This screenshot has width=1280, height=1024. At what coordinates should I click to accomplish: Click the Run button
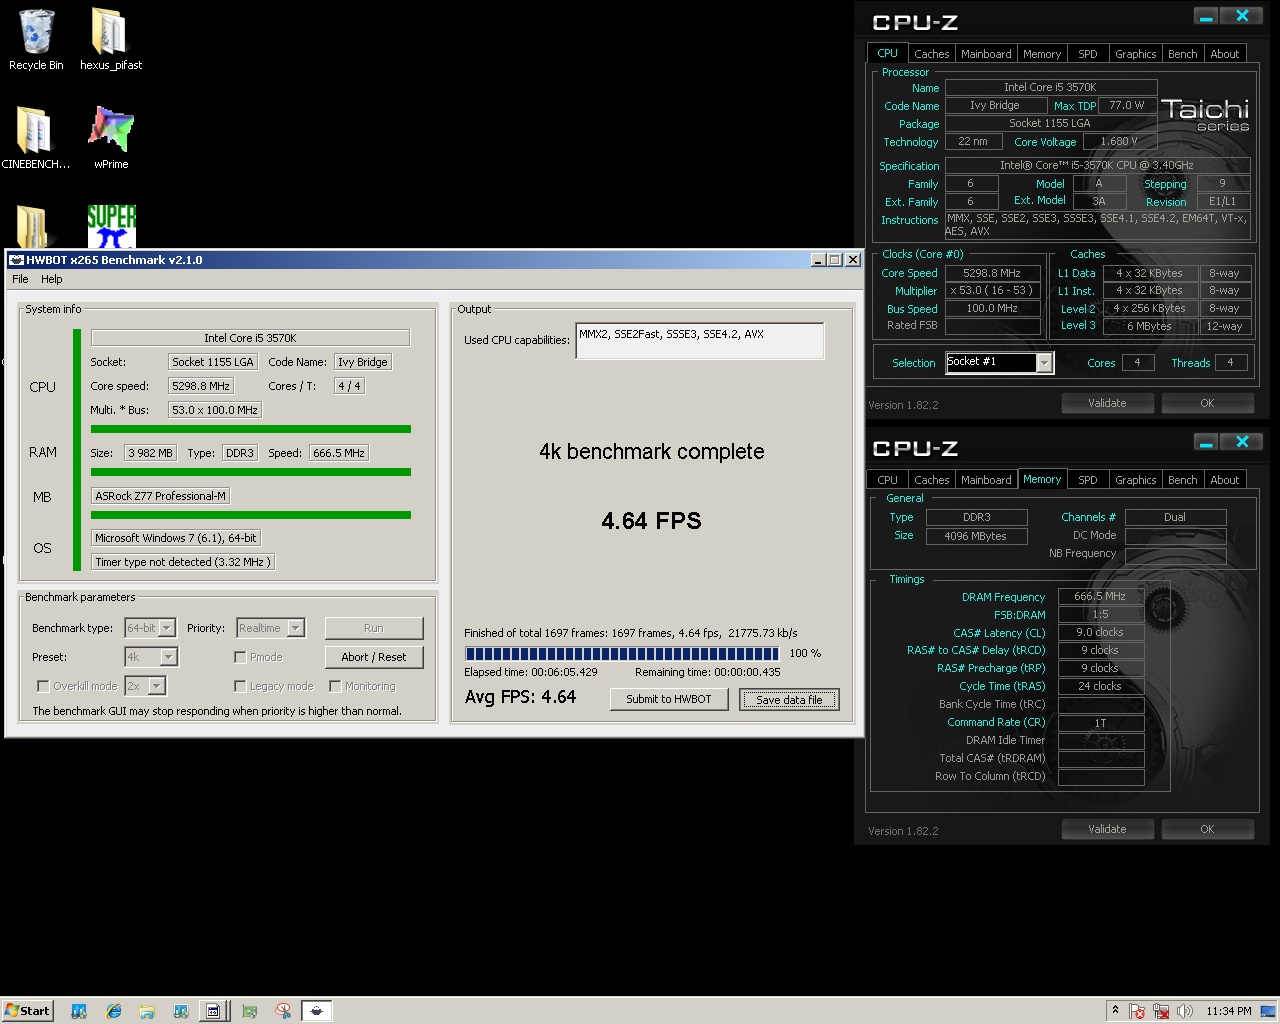point(374,628)
